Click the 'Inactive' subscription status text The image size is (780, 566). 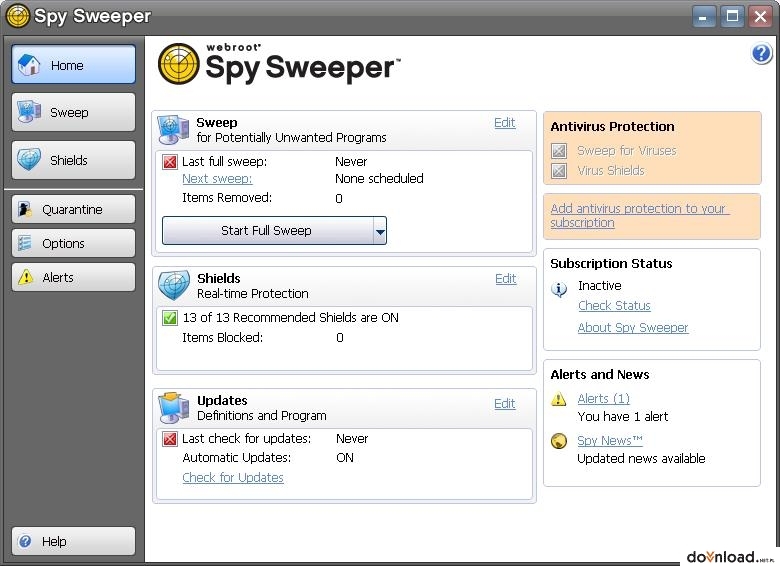tap(599, 286)
